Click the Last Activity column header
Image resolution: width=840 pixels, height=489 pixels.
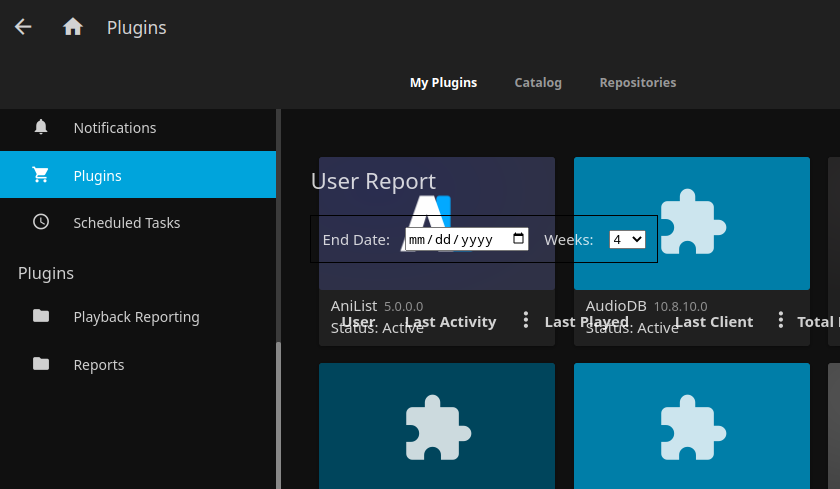coord(450,322)
